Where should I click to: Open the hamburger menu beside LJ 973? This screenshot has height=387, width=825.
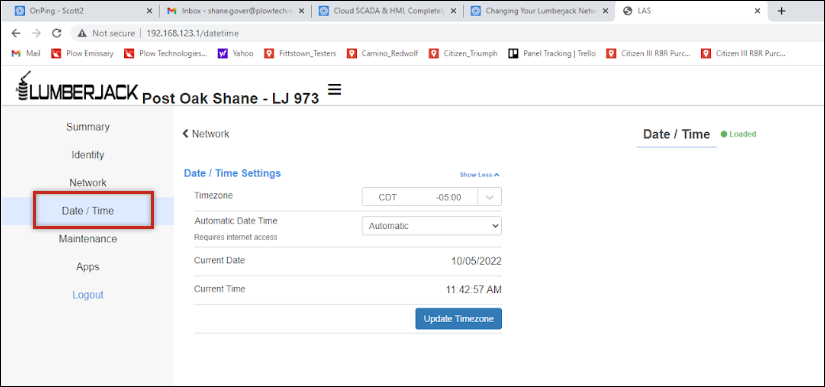tap(335, 90)
